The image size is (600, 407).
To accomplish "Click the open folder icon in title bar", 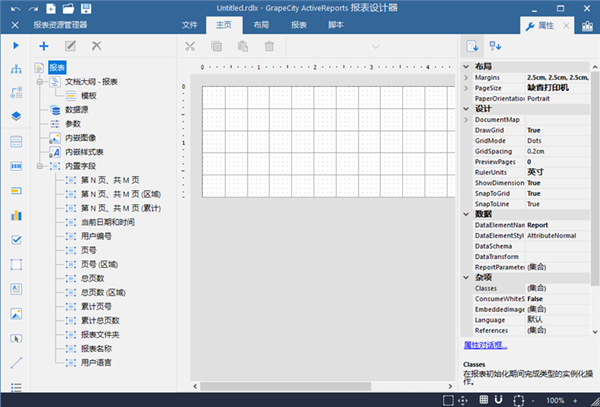I will tap(67, 7).
